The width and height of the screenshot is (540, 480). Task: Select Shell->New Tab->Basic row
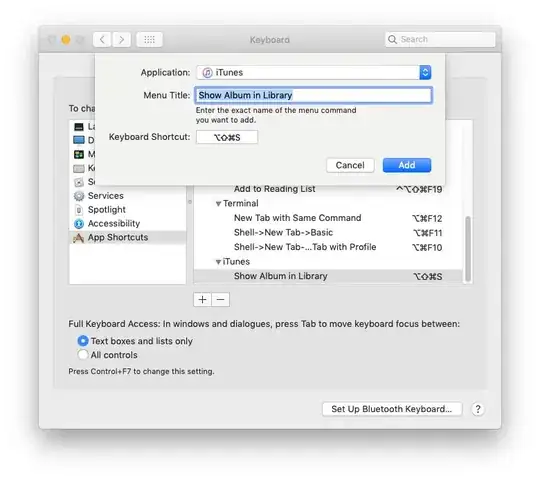(328, 232)
